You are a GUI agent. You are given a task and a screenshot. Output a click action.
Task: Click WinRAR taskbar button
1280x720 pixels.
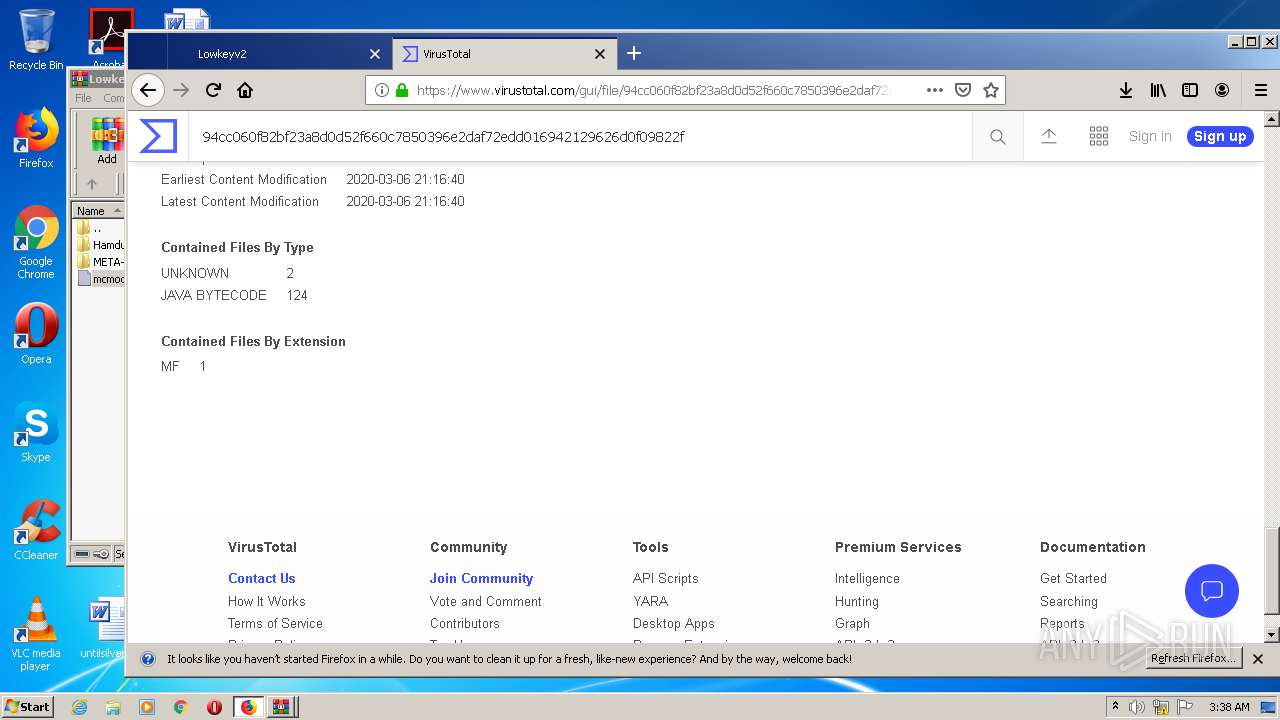point(281,707)
